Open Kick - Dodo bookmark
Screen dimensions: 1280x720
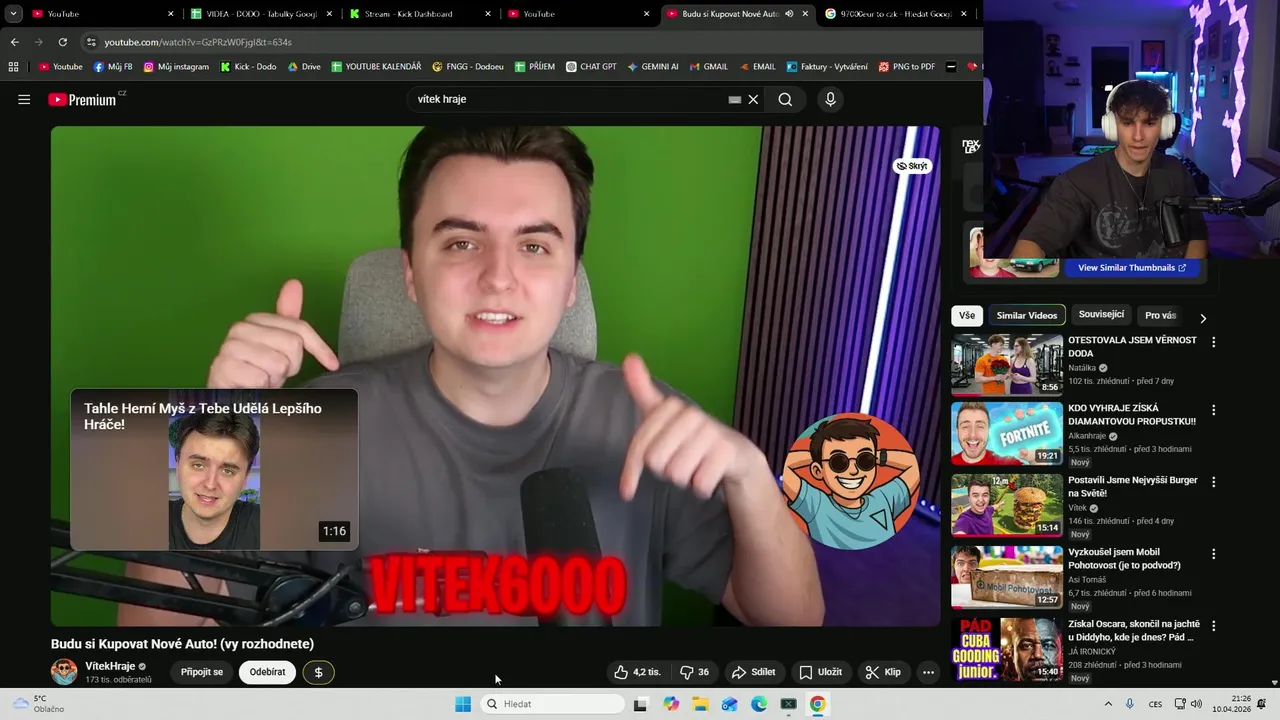pyautogui.click(x=248, y=67)
